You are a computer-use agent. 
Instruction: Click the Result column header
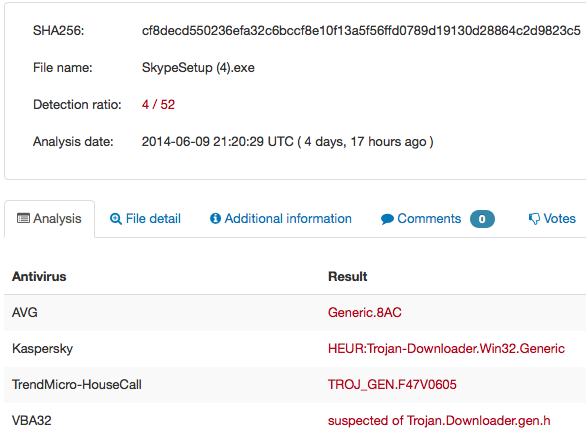[x=348, y=277]
